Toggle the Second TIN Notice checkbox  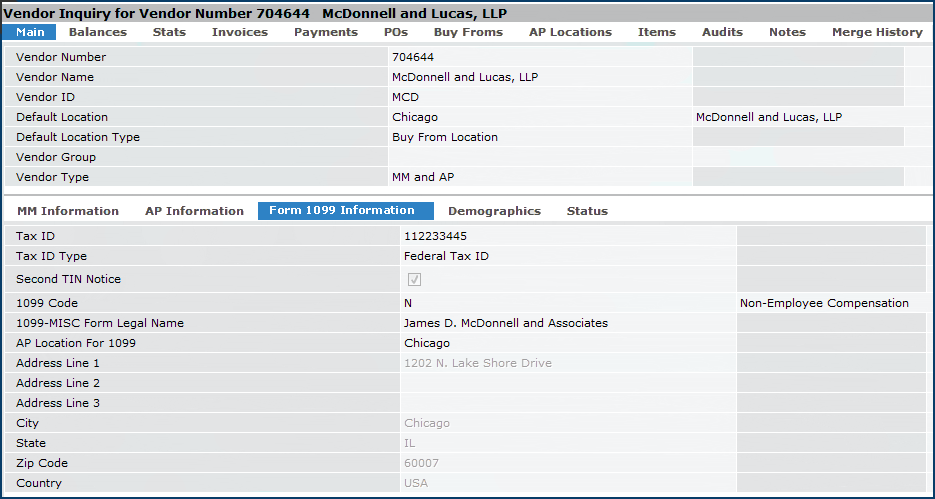coord(414,280)
